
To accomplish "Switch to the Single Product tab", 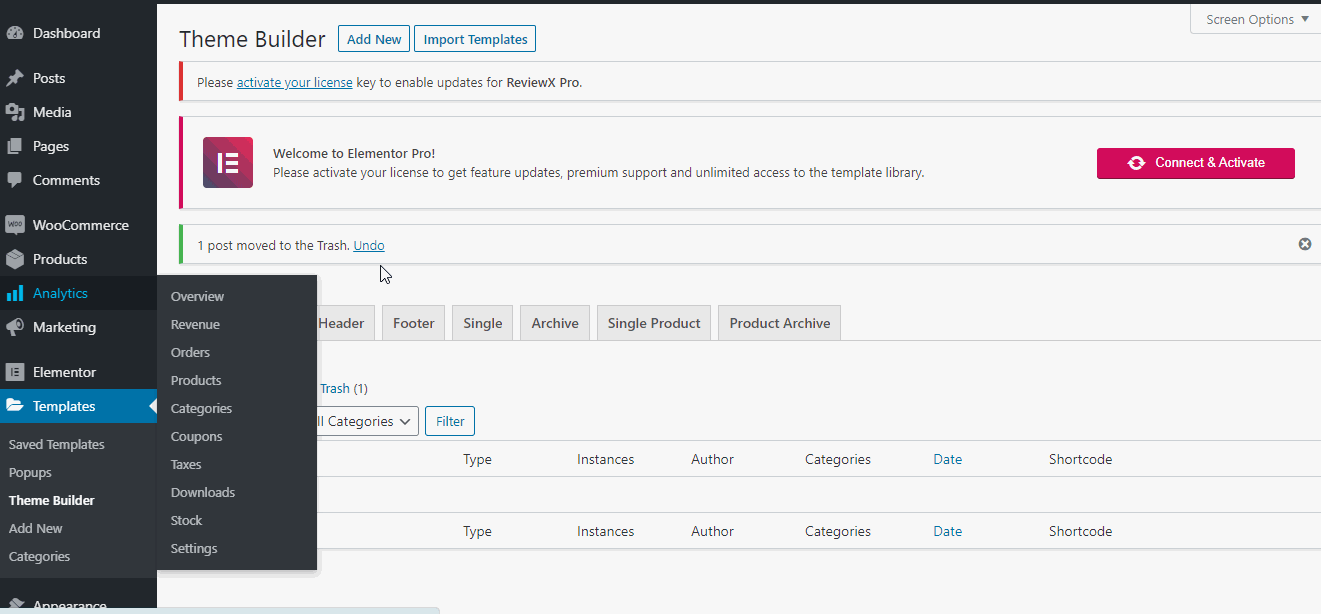I will pos(653,323).
